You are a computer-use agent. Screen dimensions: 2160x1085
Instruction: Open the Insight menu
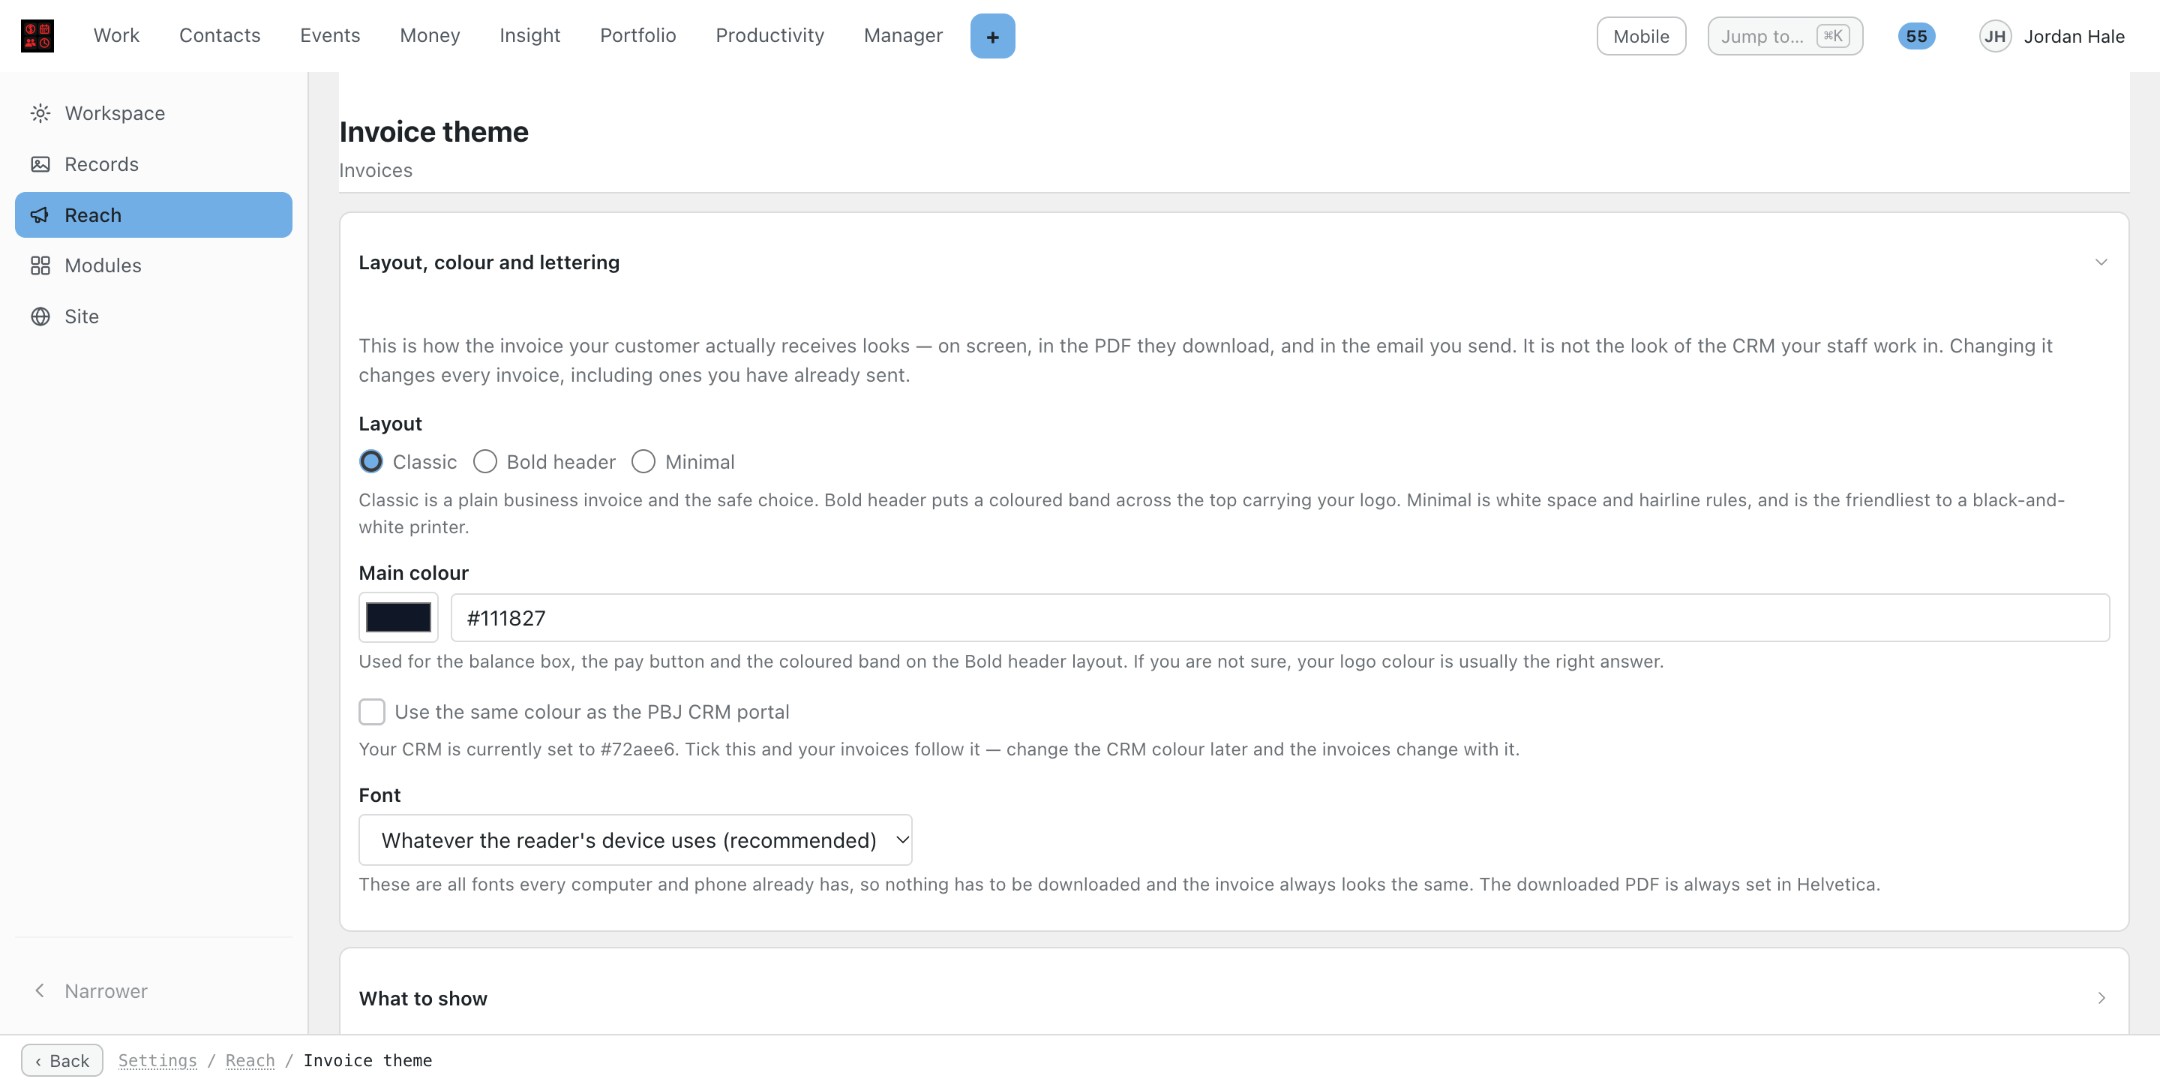(530, 36)
